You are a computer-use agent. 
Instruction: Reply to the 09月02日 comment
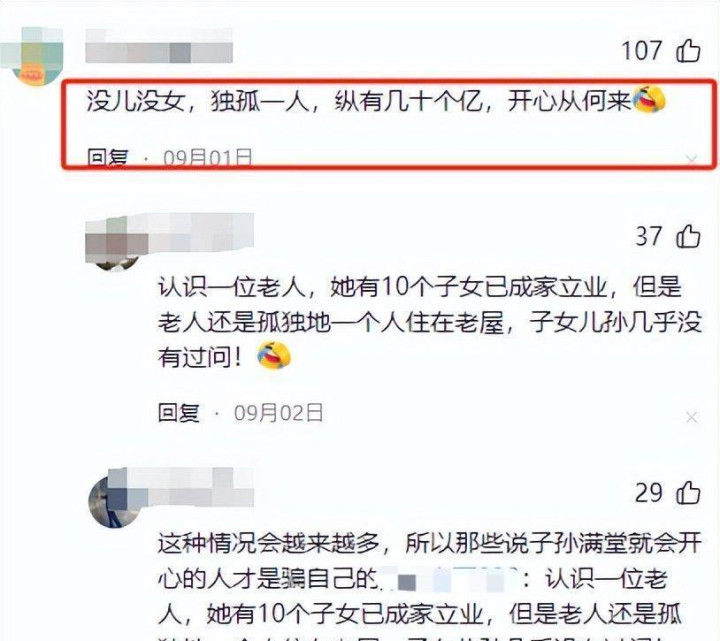[x=179, y=413]
